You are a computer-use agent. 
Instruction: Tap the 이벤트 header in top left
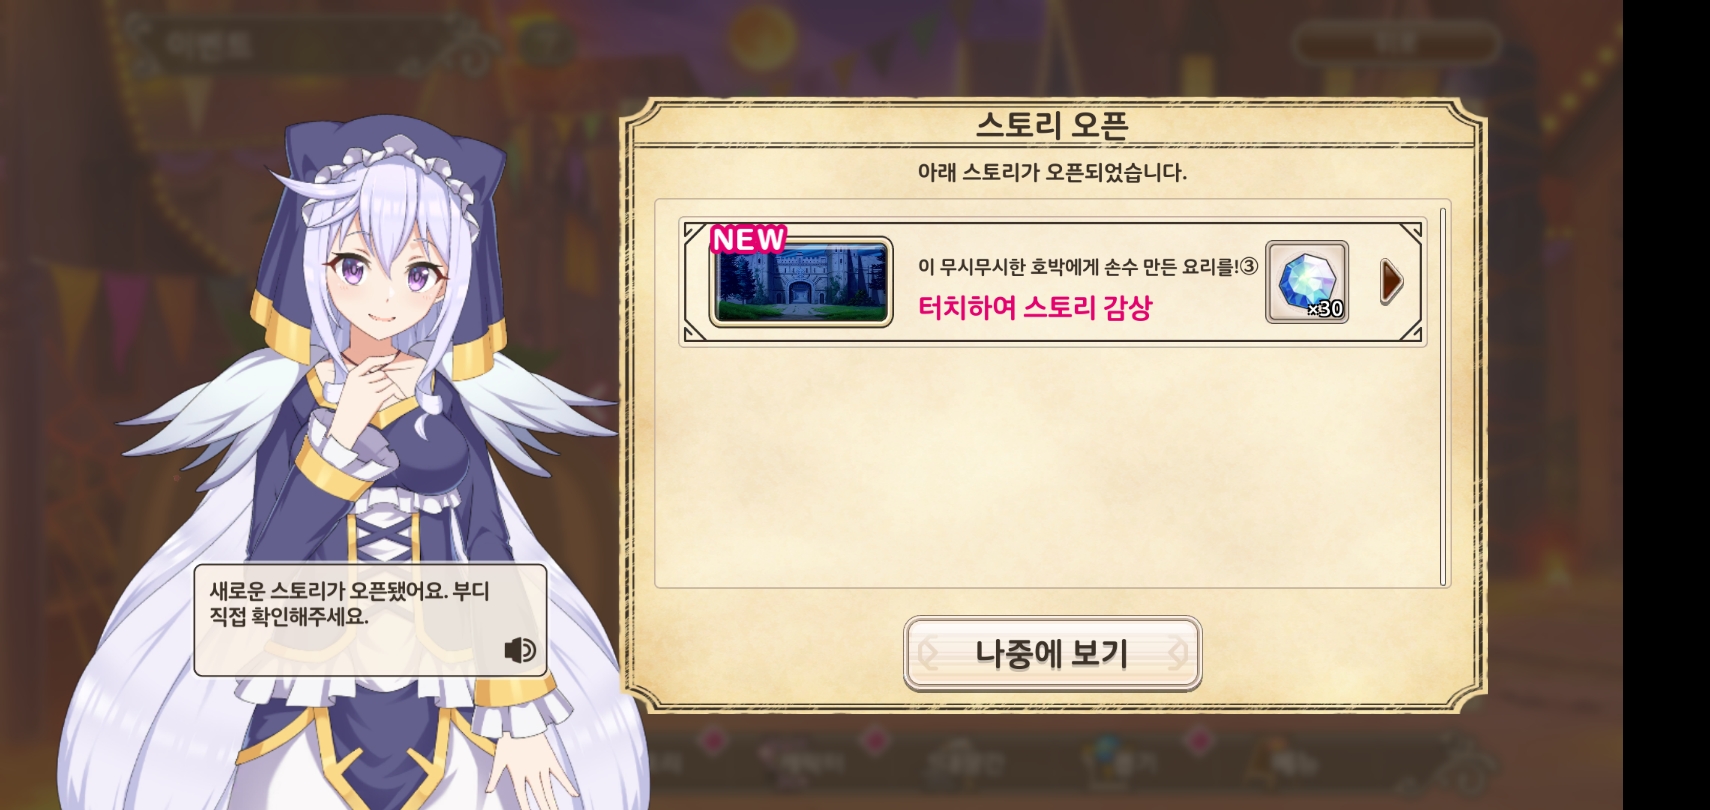[x=209, y=45]
